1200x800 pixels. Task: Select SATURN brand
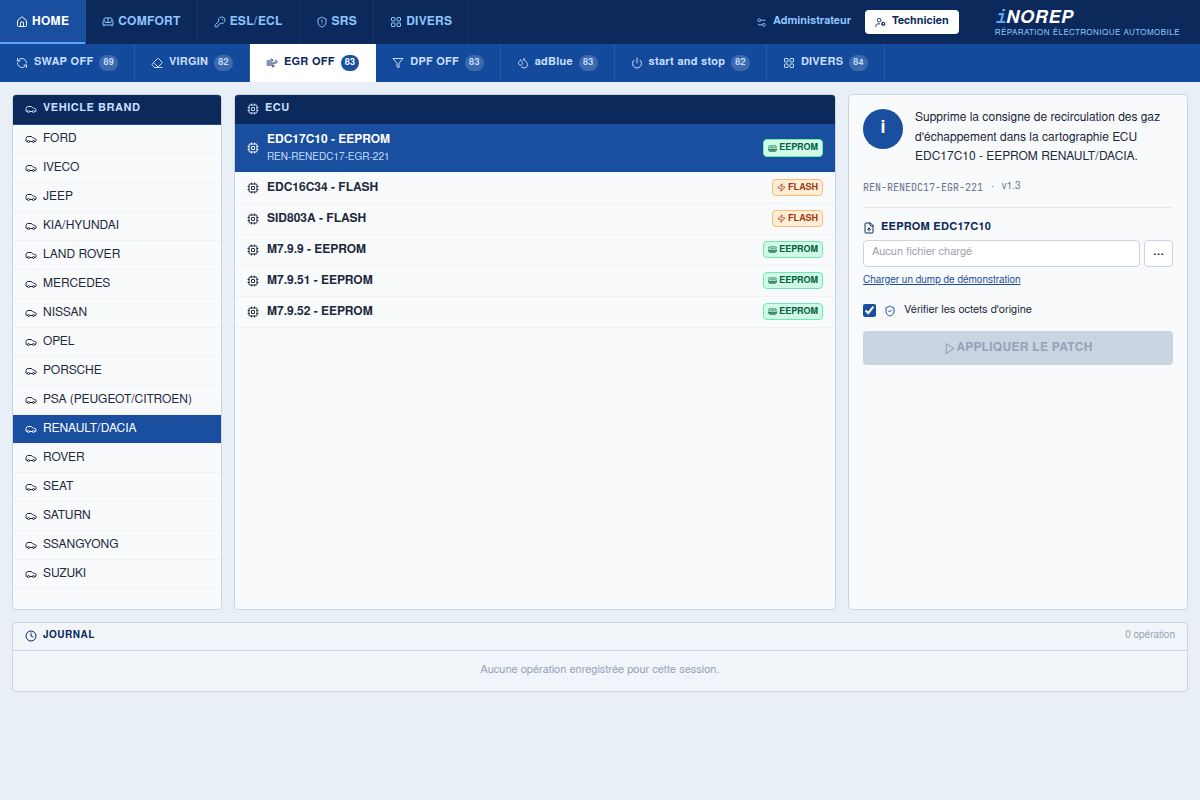click(117, 516)
